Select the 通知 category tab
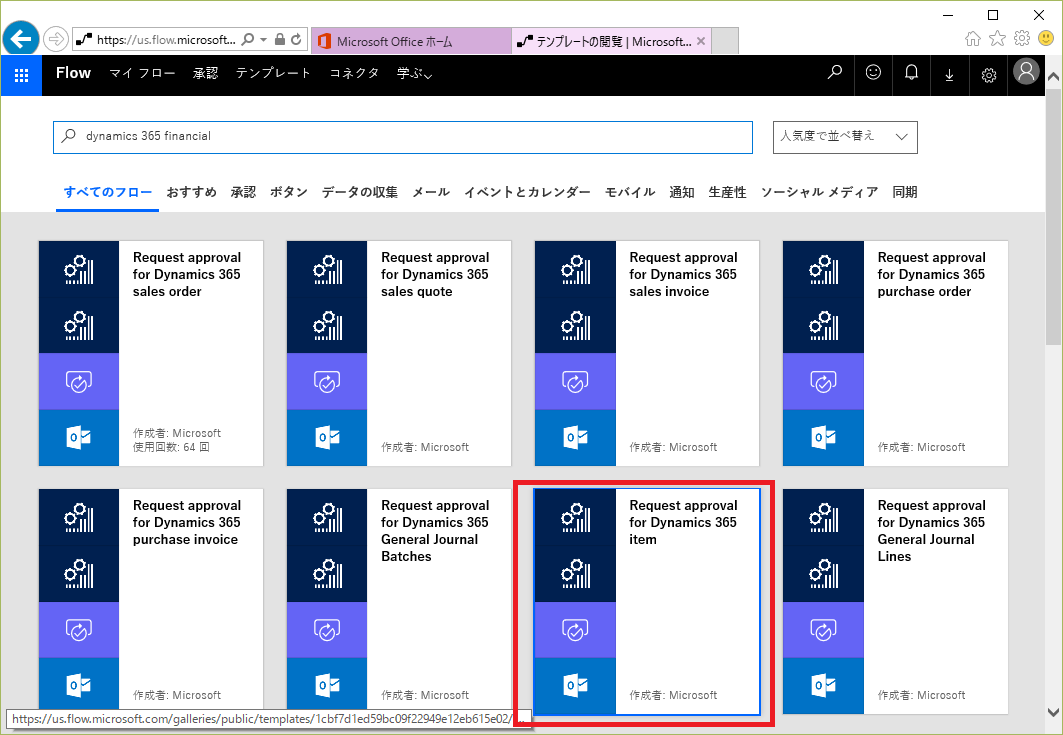 (x=682, y=193)
